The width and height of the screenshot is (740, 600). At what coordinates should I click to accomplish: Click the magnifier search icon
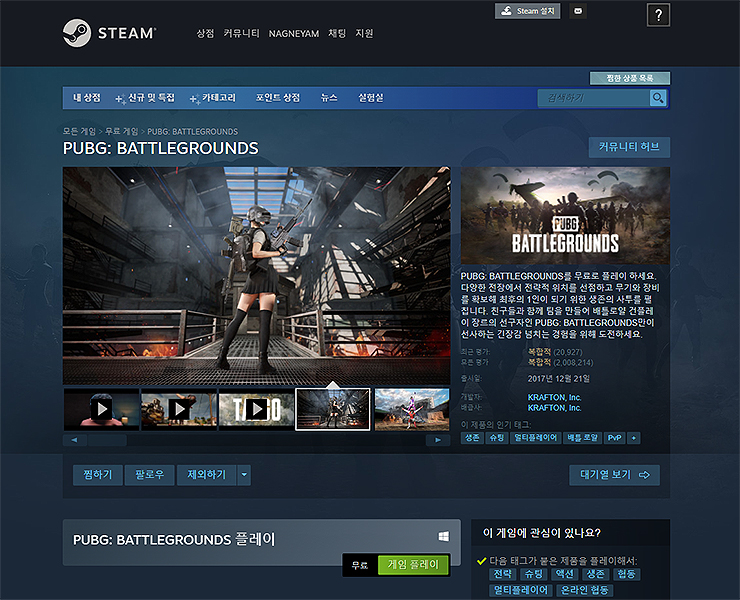[658, 98]
